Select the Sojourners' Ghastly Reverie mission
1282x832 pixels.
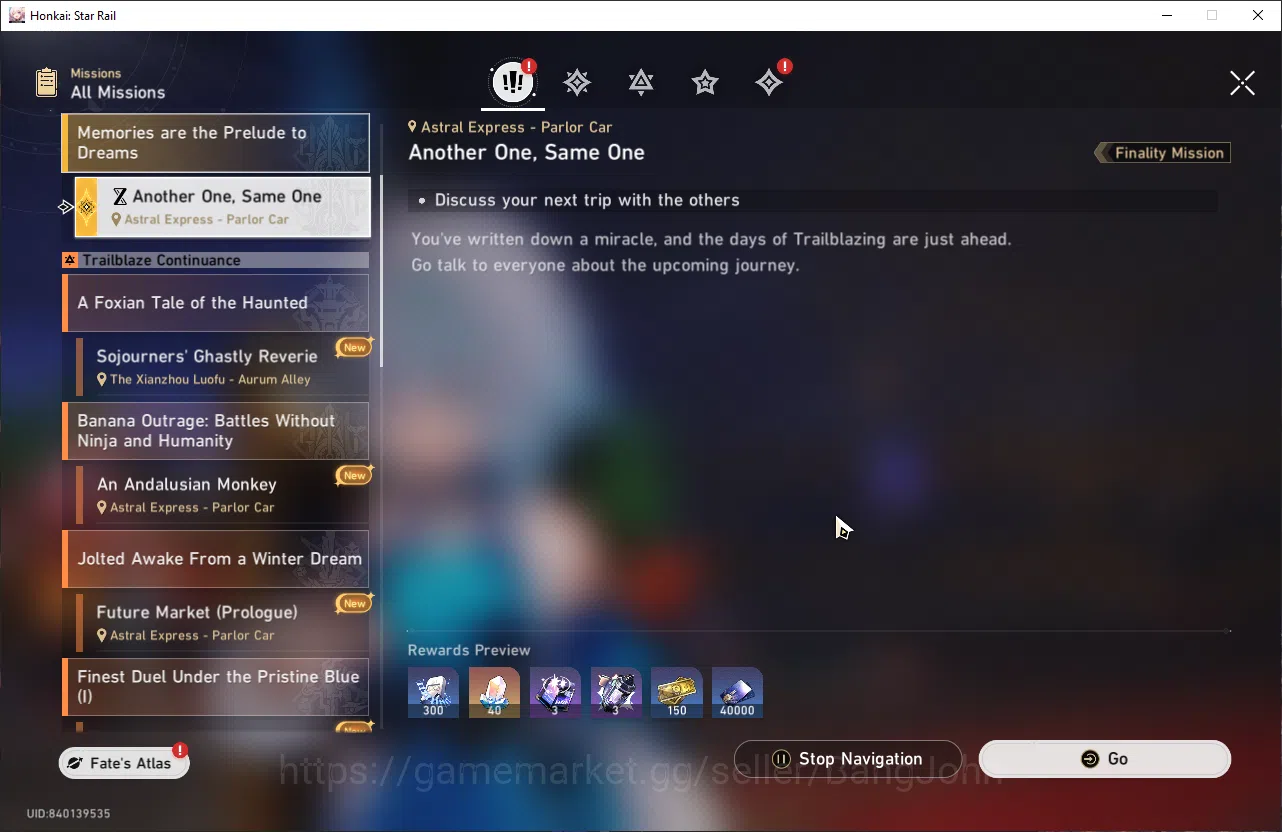pyautogui.click(x=222, y=367)
